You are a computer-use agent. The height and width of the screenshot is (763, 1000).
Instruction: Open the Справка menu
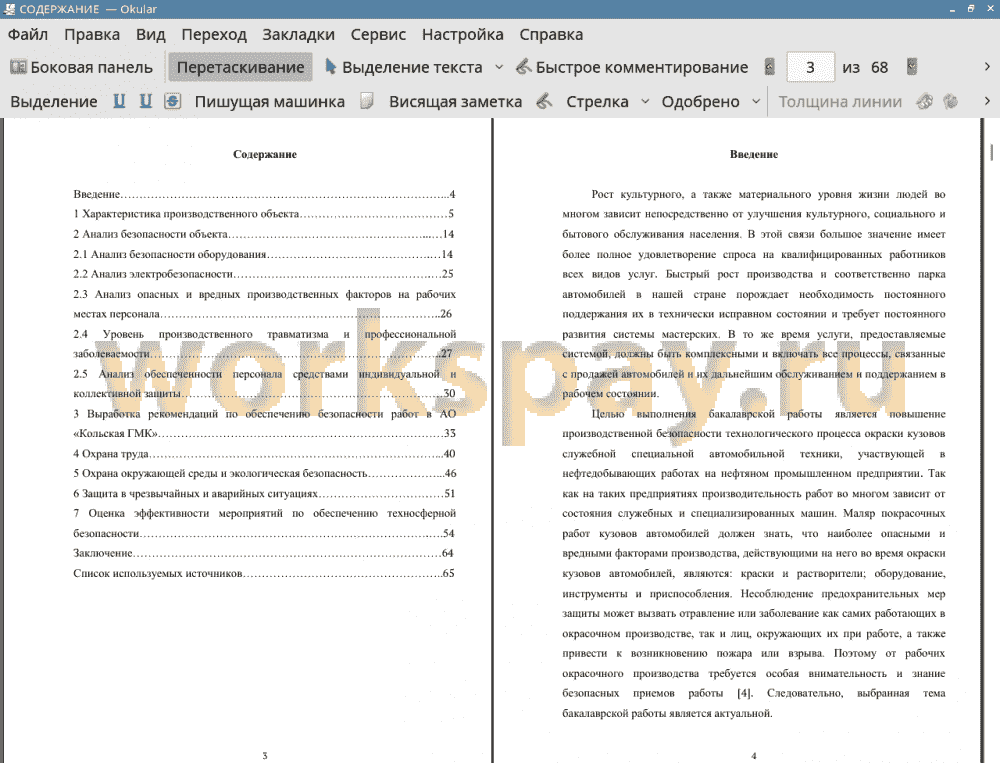(x=551, y=34)
